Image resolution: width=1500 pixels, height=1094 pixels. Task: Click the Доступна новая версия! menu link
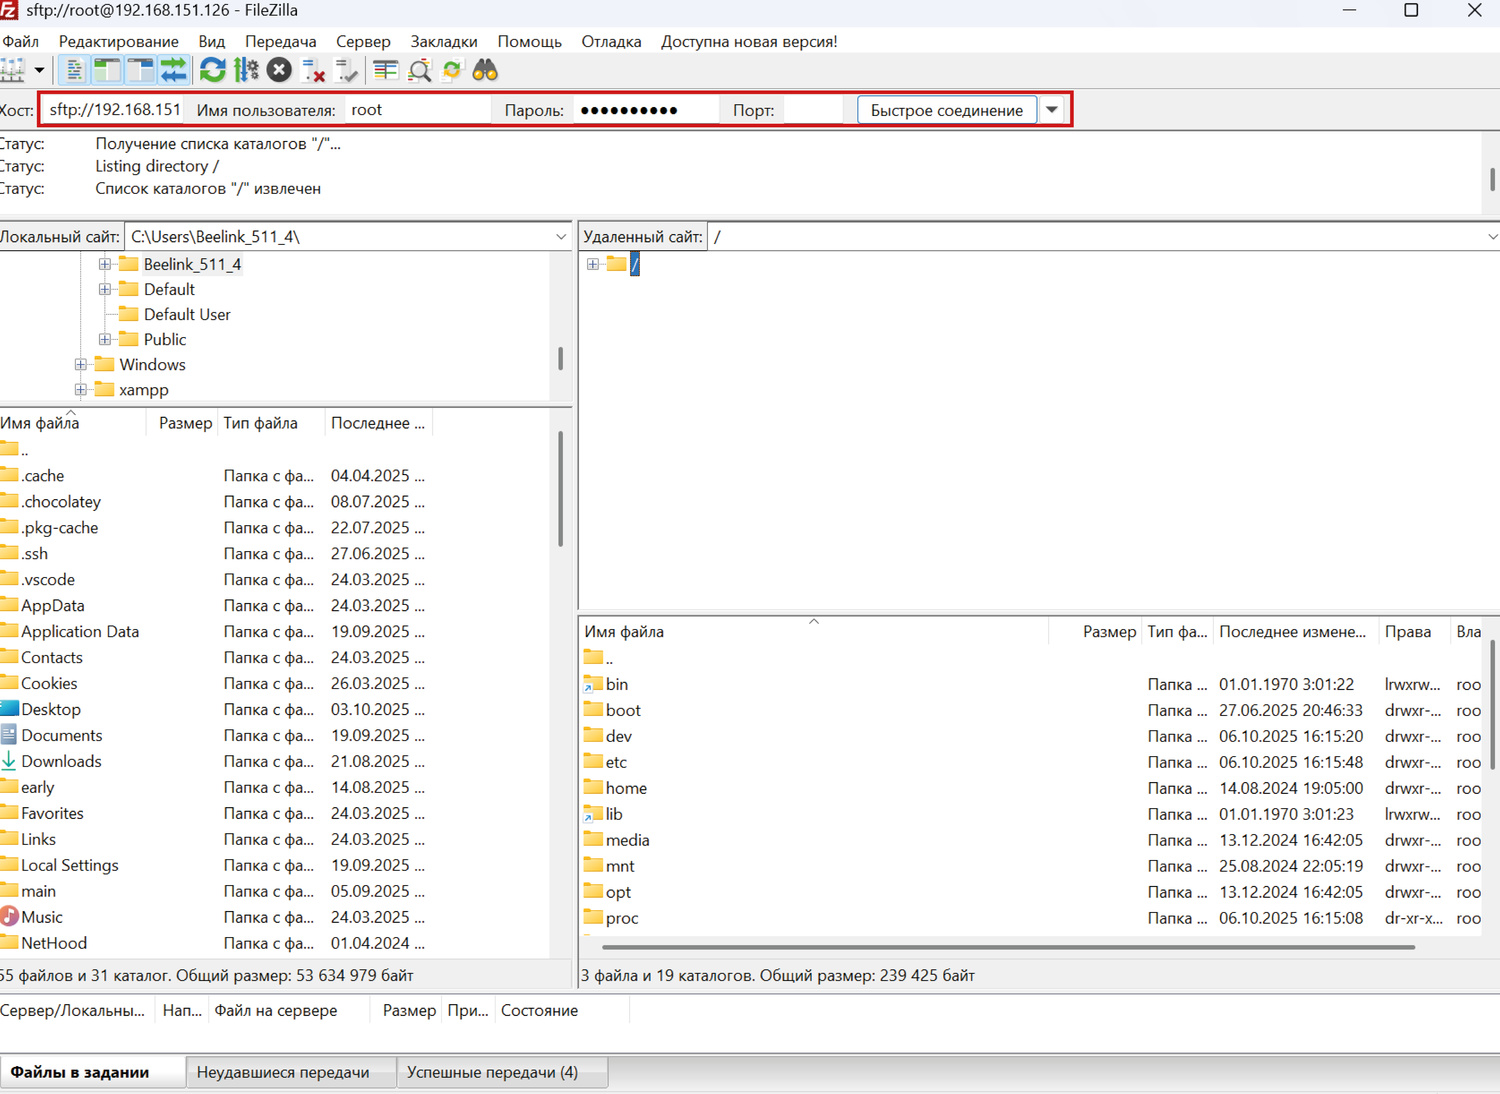pos(749,41)
